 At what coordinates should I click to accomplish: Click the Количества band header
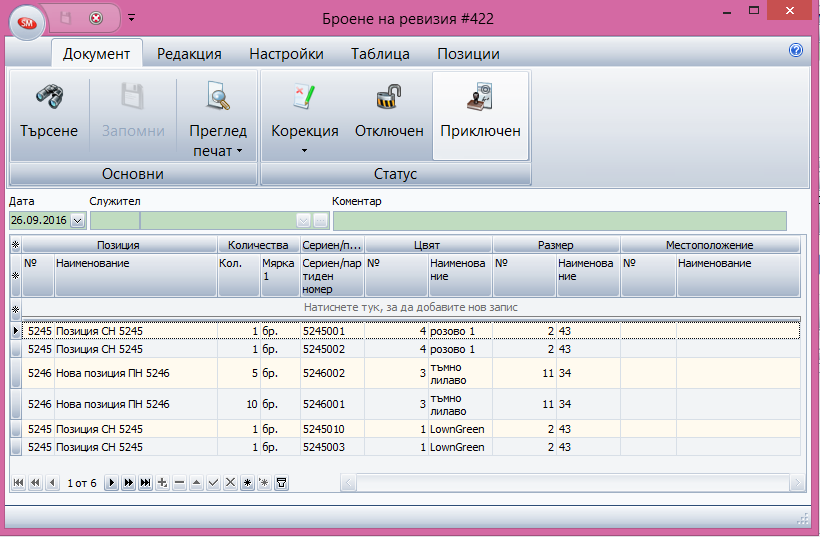[x=258, y=245]
